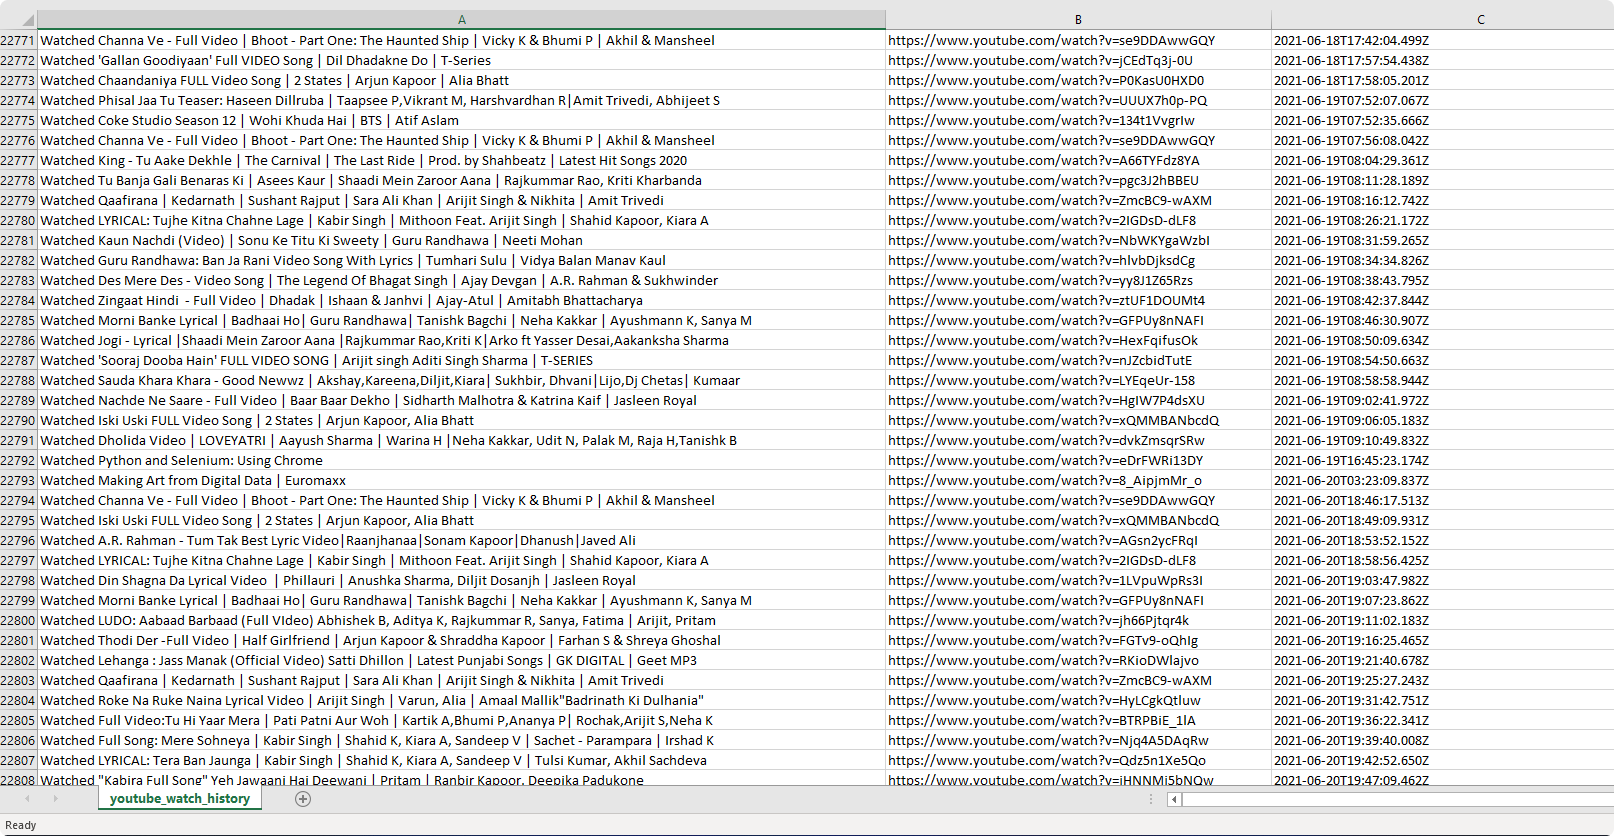Select row header 22771
The image size is (1614, 836).
pos(18,40)
